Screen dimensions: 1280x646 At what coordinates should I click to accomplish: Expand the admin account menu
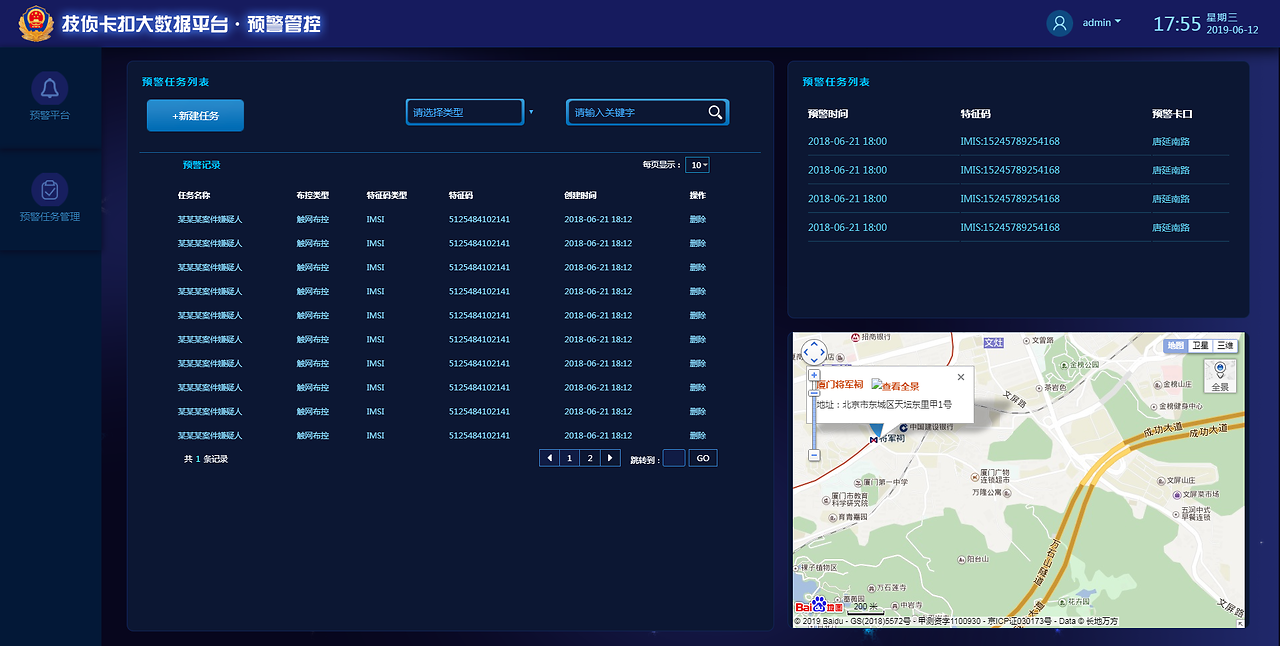[1102, 22]
